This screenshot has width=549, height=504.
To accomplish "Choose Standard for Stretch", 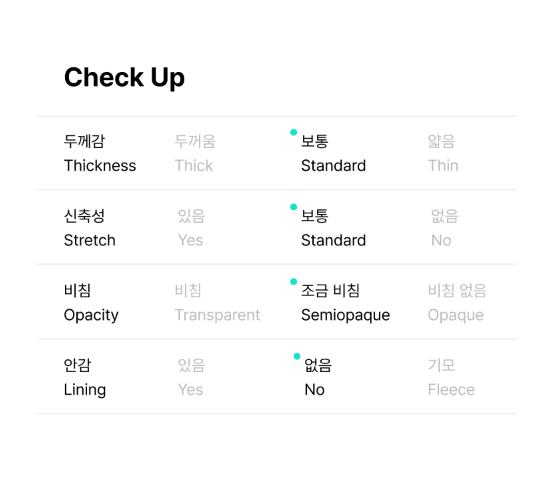I will coord(333,228).
